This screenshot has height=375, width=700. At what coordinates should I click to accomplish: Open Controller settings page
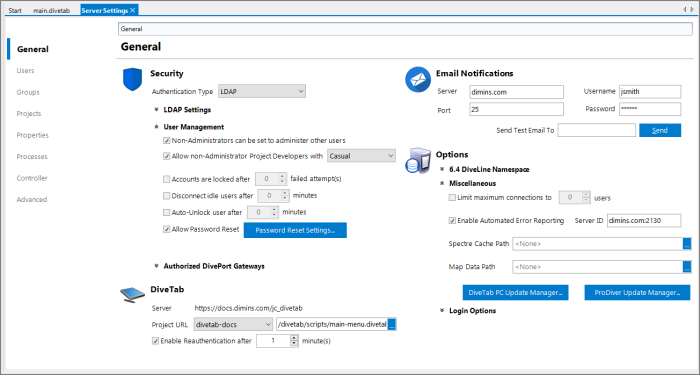pyautogui.click(x=32, y=178)
